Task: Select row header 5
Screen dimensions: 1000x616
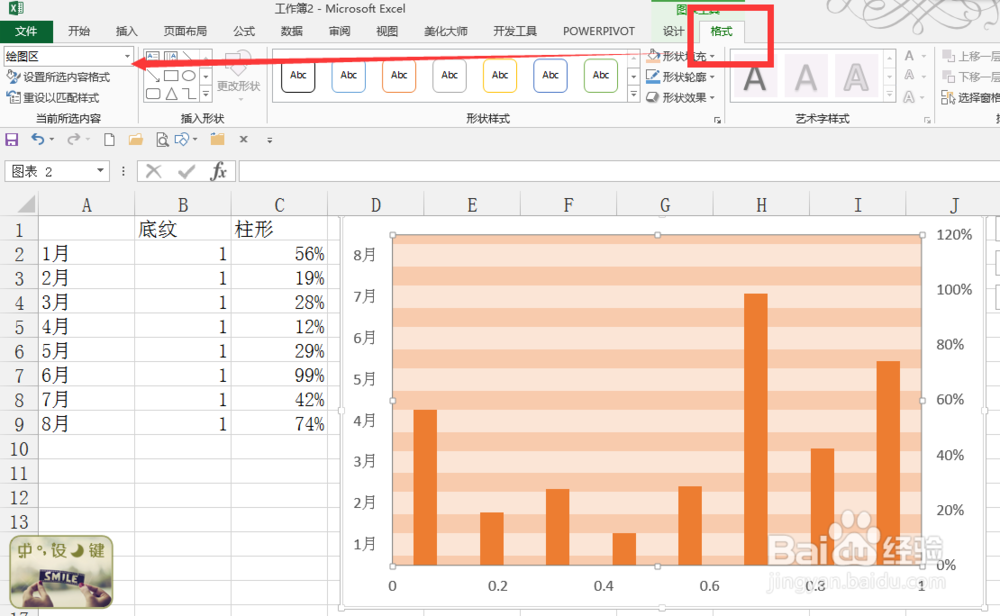Action: click(x=19, y=326)
